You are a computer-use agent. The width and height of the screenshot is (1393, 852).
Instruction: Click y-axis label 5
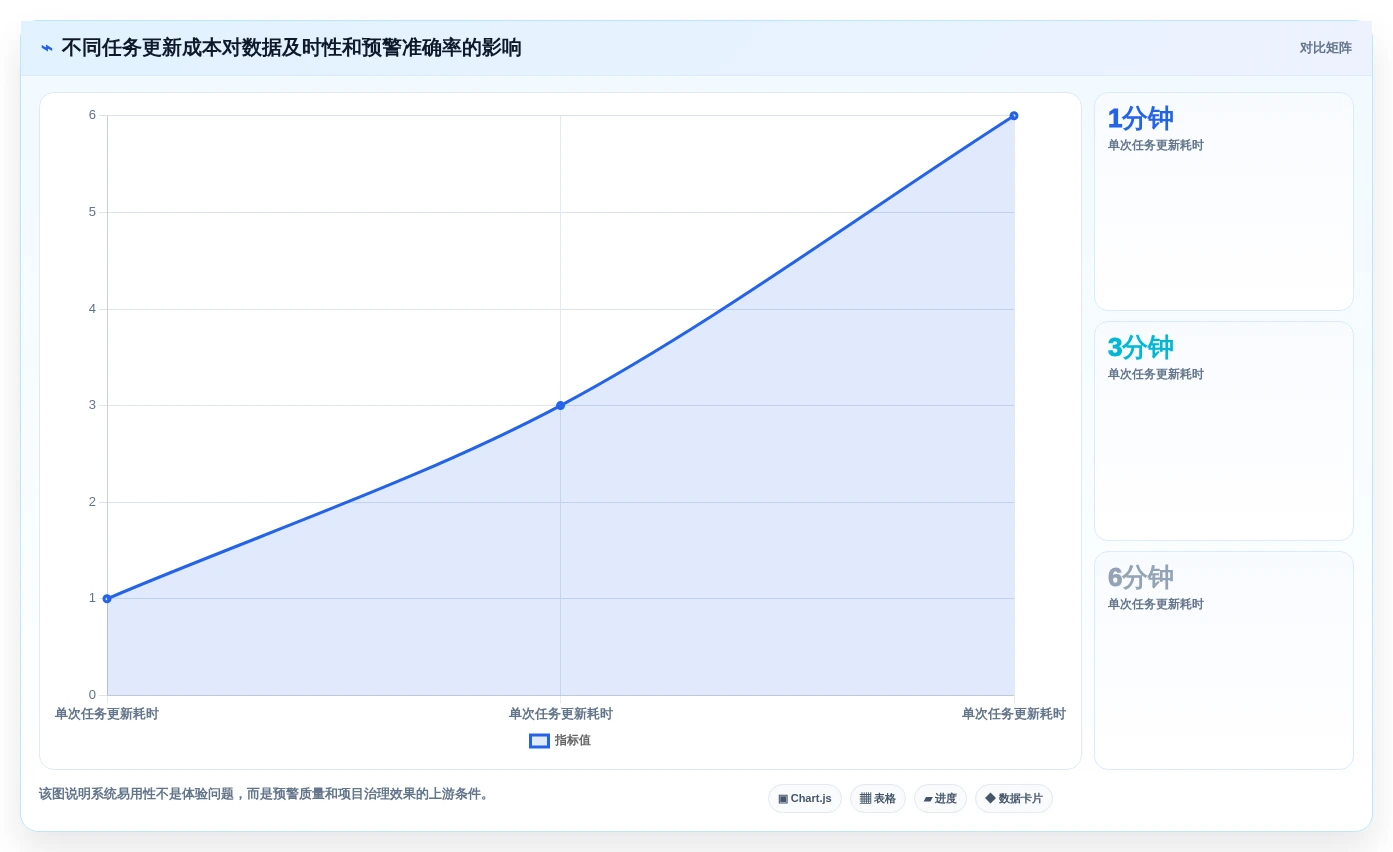pyautogui.click(x=92, y=212)
